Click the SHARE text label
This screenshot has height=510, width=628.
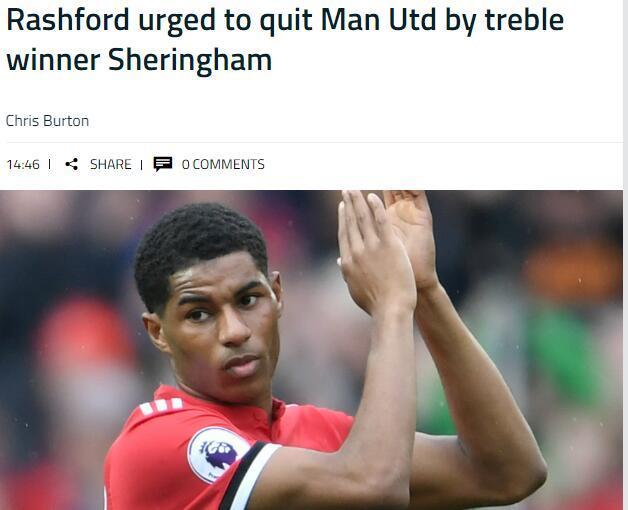pos(111,164)
